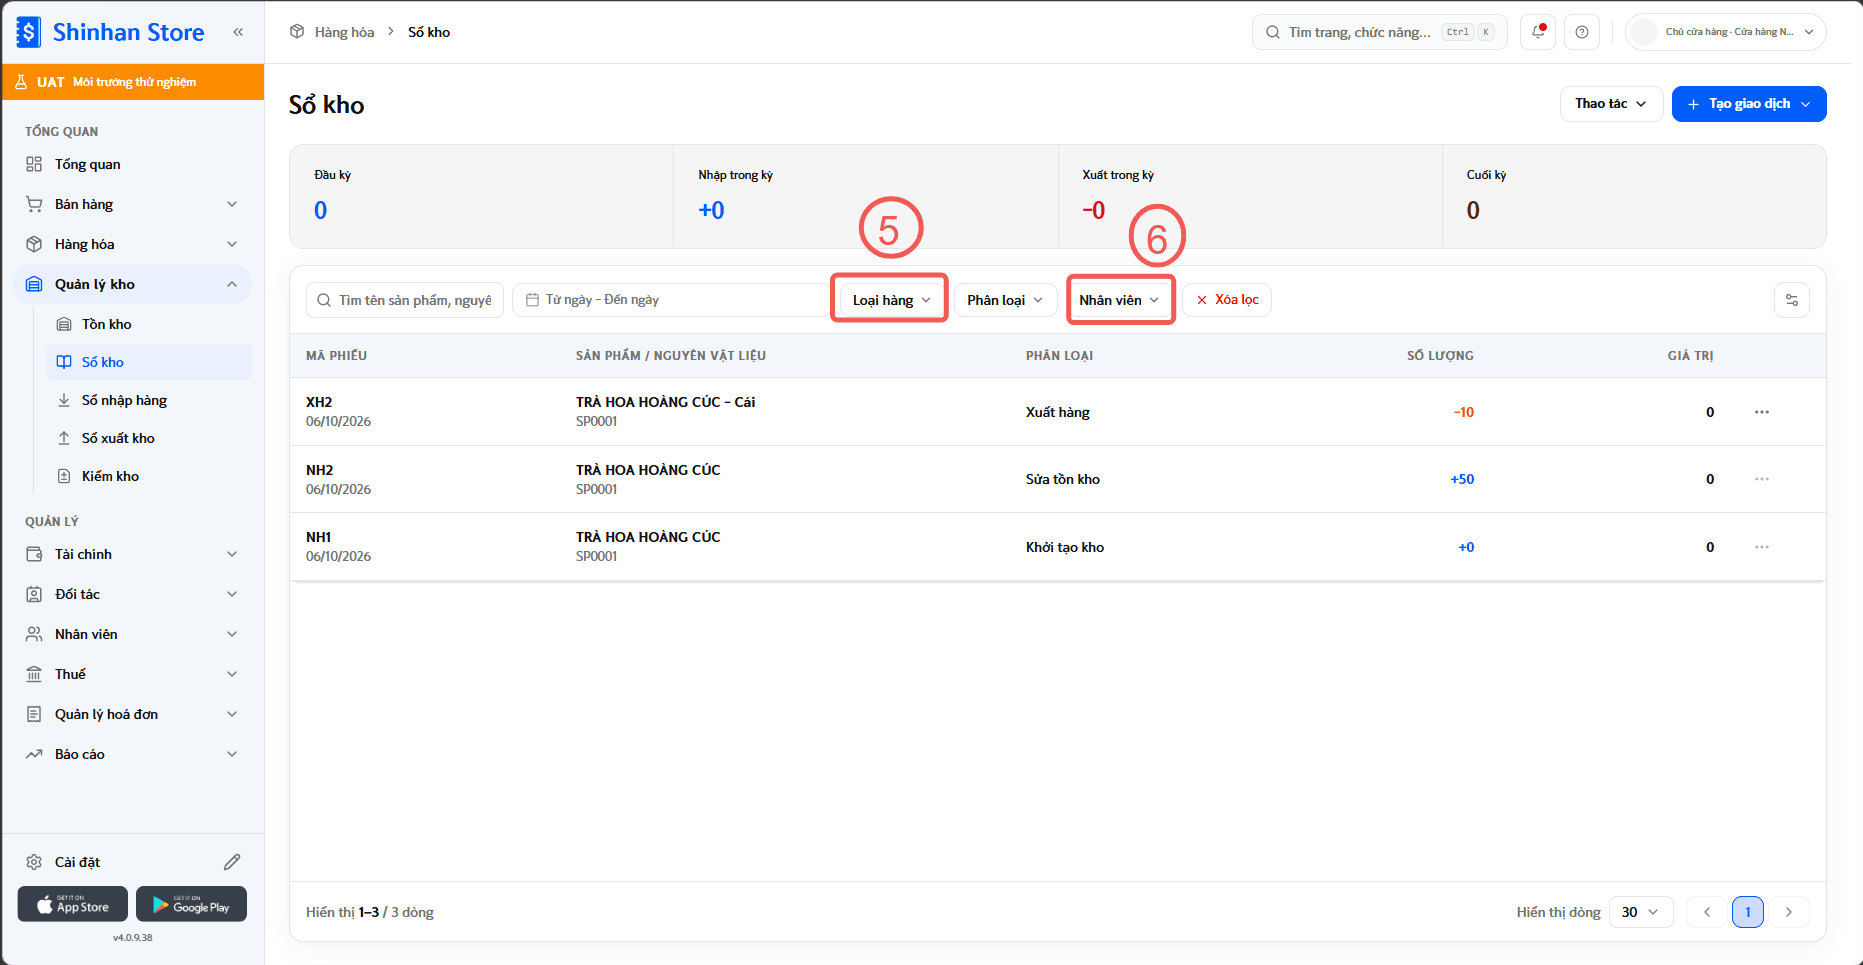Image resolution: width=1863 pixels, height=965 pixels.
Task: Clear filters with Xóa lọc button
Action: tap(1227, 300)
